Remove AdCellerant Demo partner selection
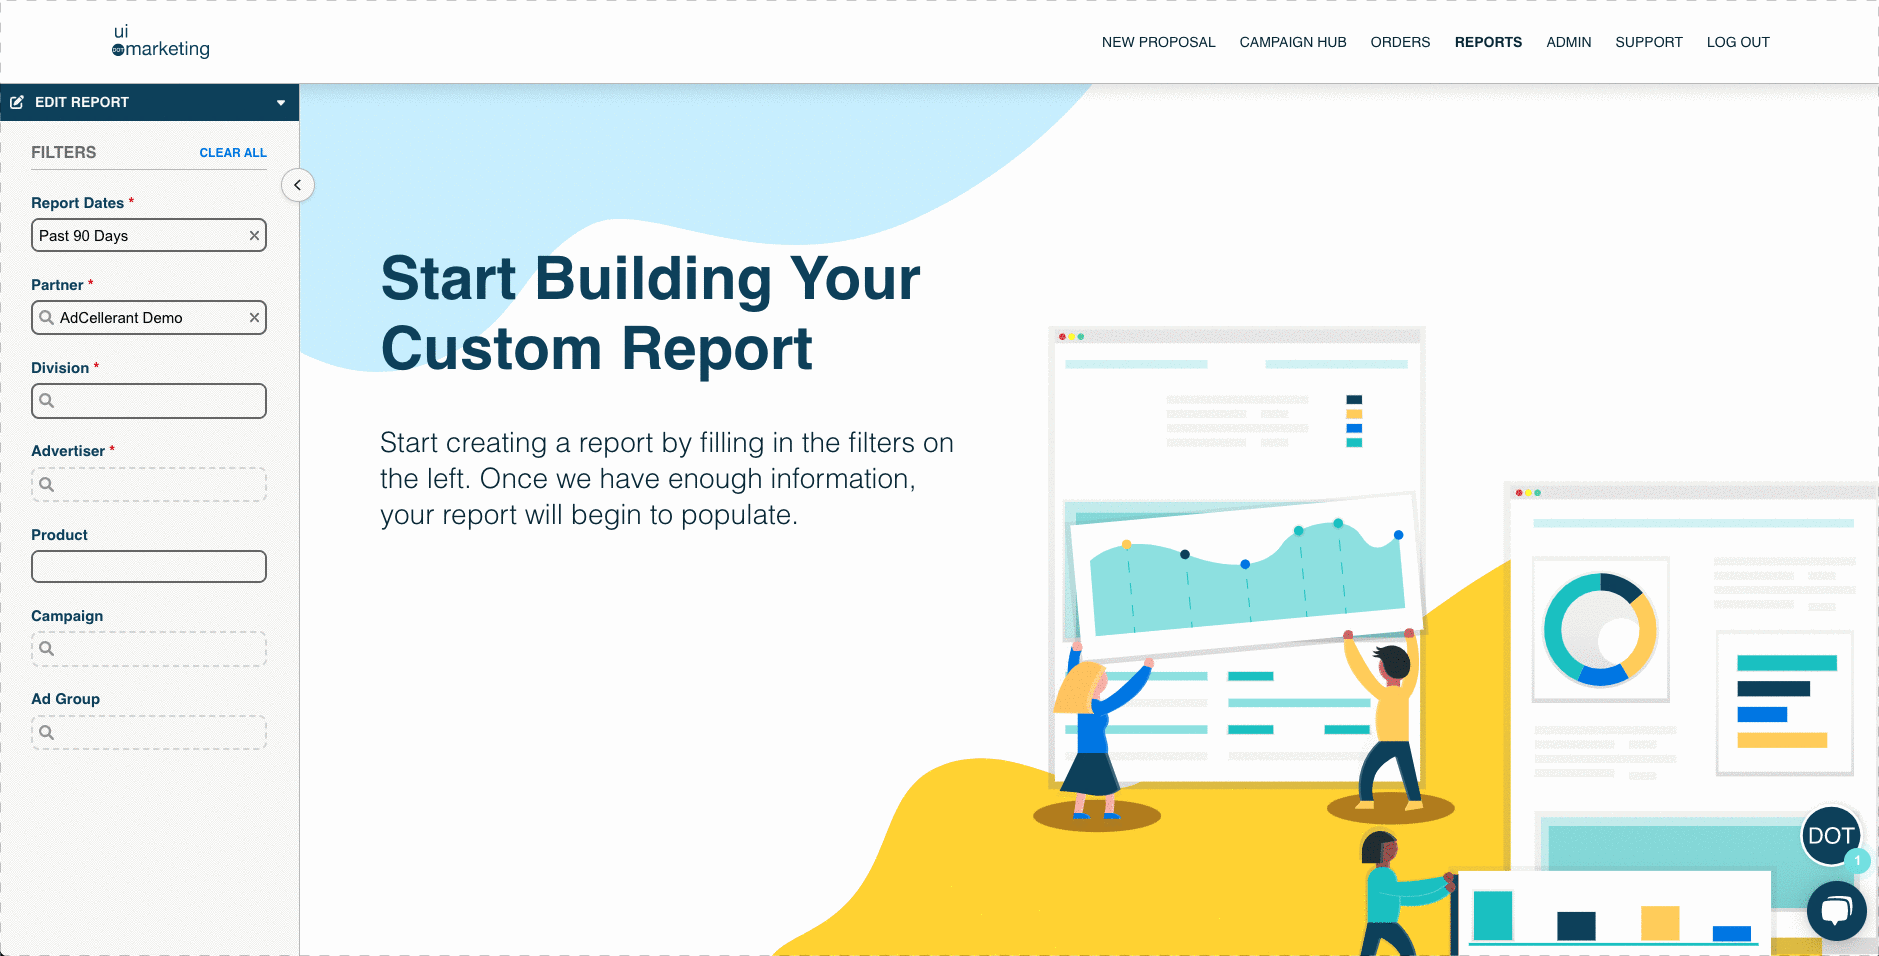This screenshot has width=1879, height=956. pyautogui.click(x=254, y=318)
